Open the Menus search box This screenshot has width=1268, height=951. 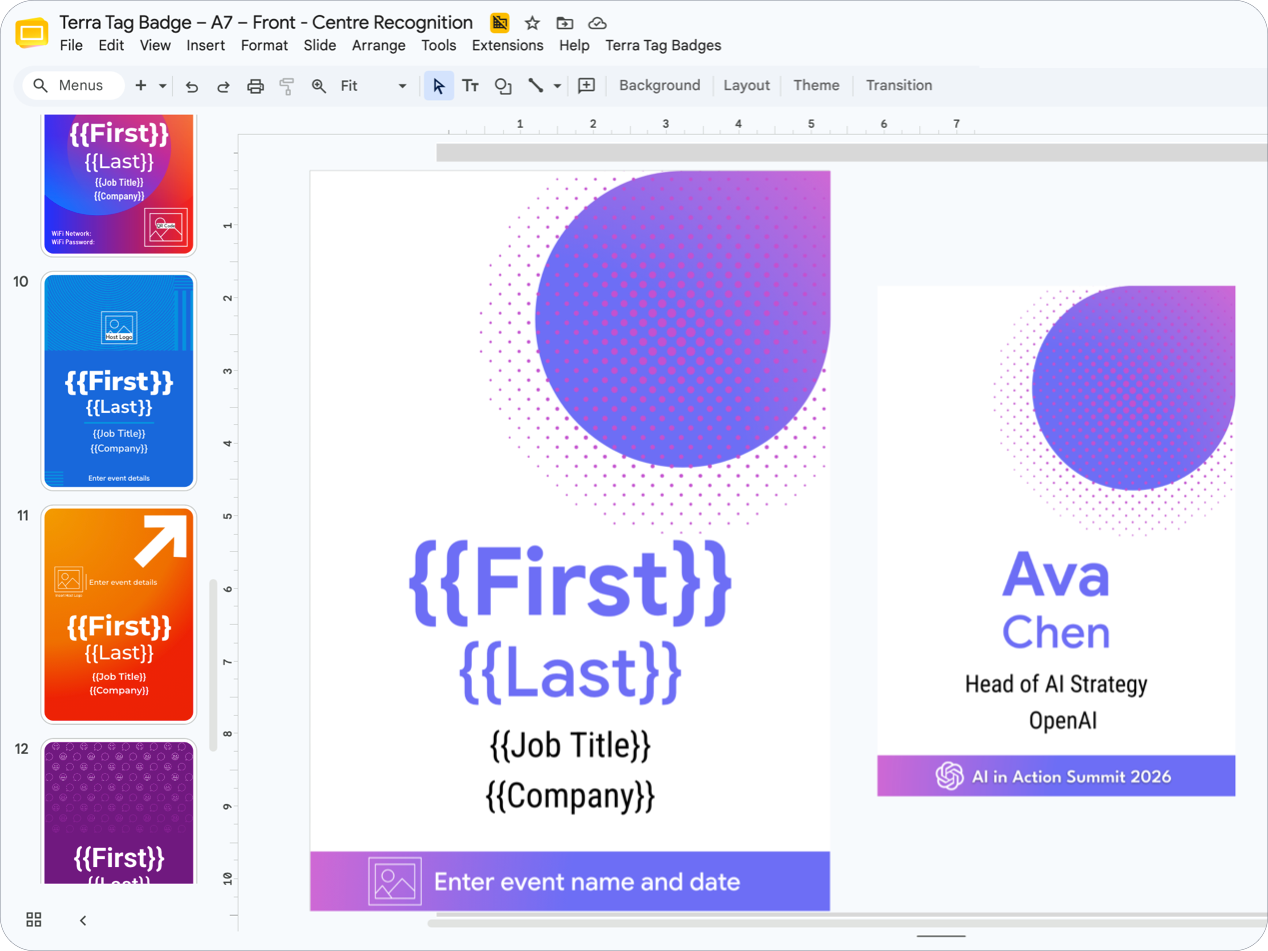pos(73,86)
